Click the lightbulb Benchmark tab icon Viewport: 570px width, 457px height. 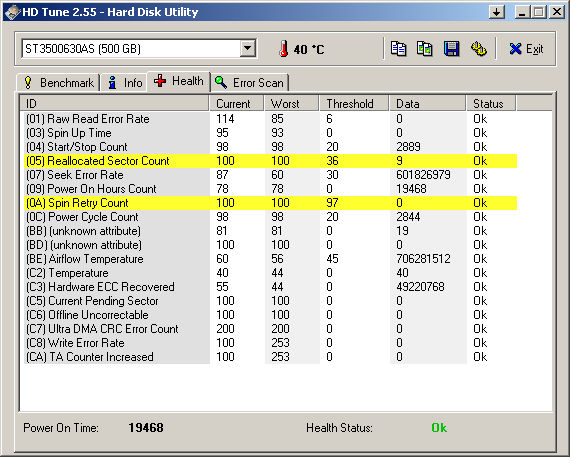click(x=28, y=83)
